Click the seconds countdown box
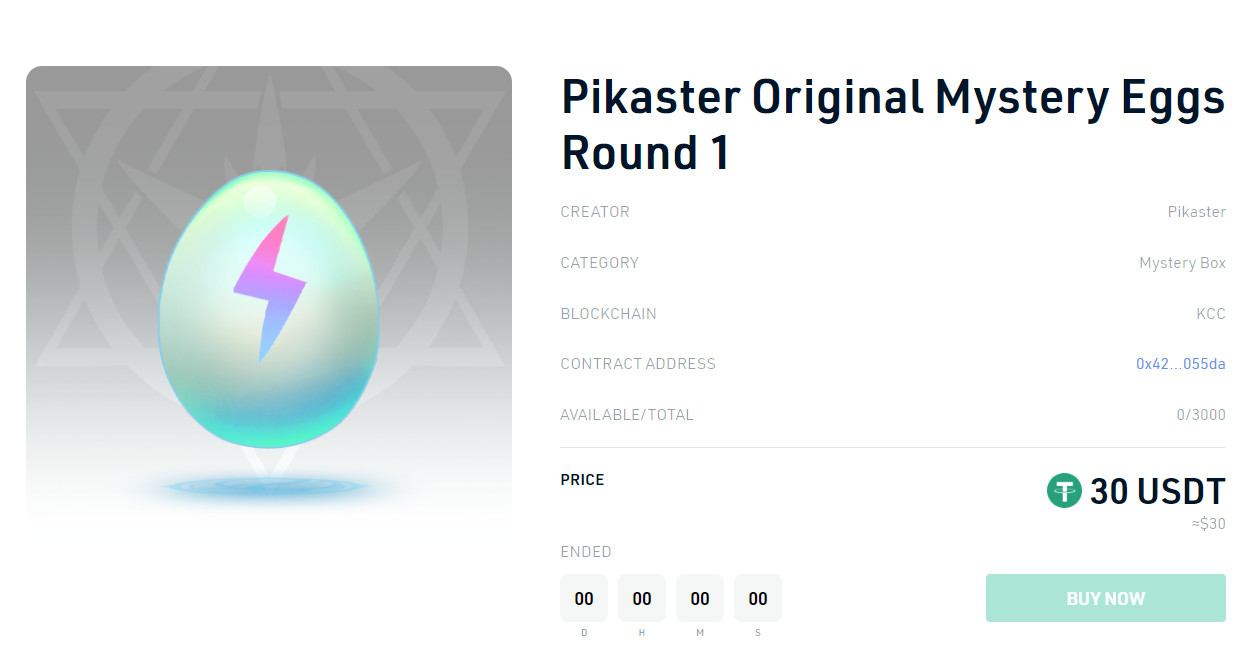This screenshot has width=1258, height=648. (758, 598)
